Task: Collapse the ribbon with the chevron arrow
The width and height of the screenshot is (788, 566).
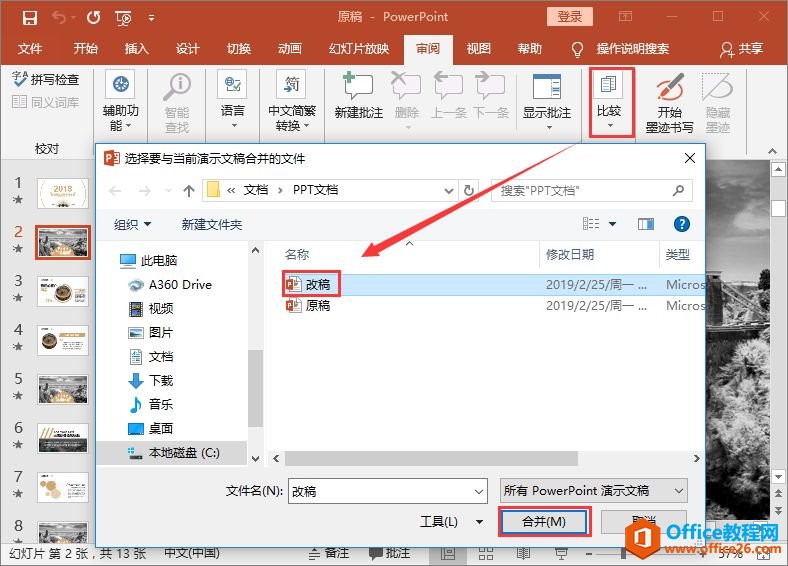Action: point(772,151)
